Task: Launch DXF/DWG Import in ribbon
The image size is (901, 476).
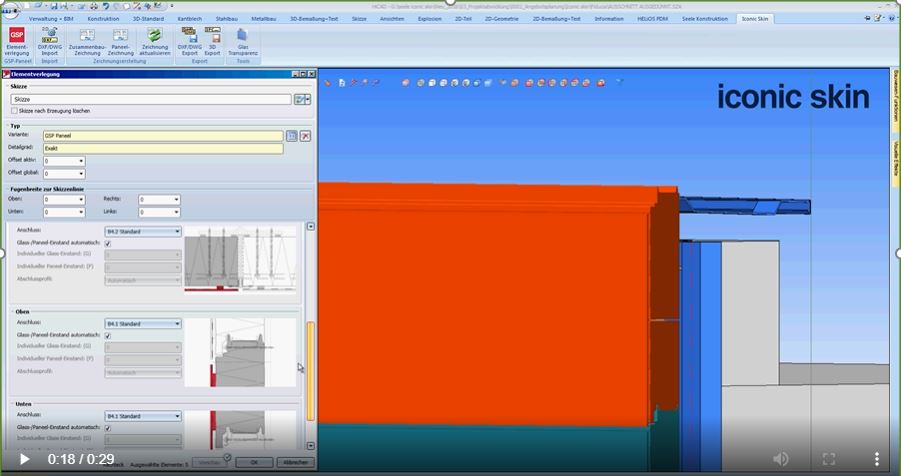Action: click(x=49, y=41)
